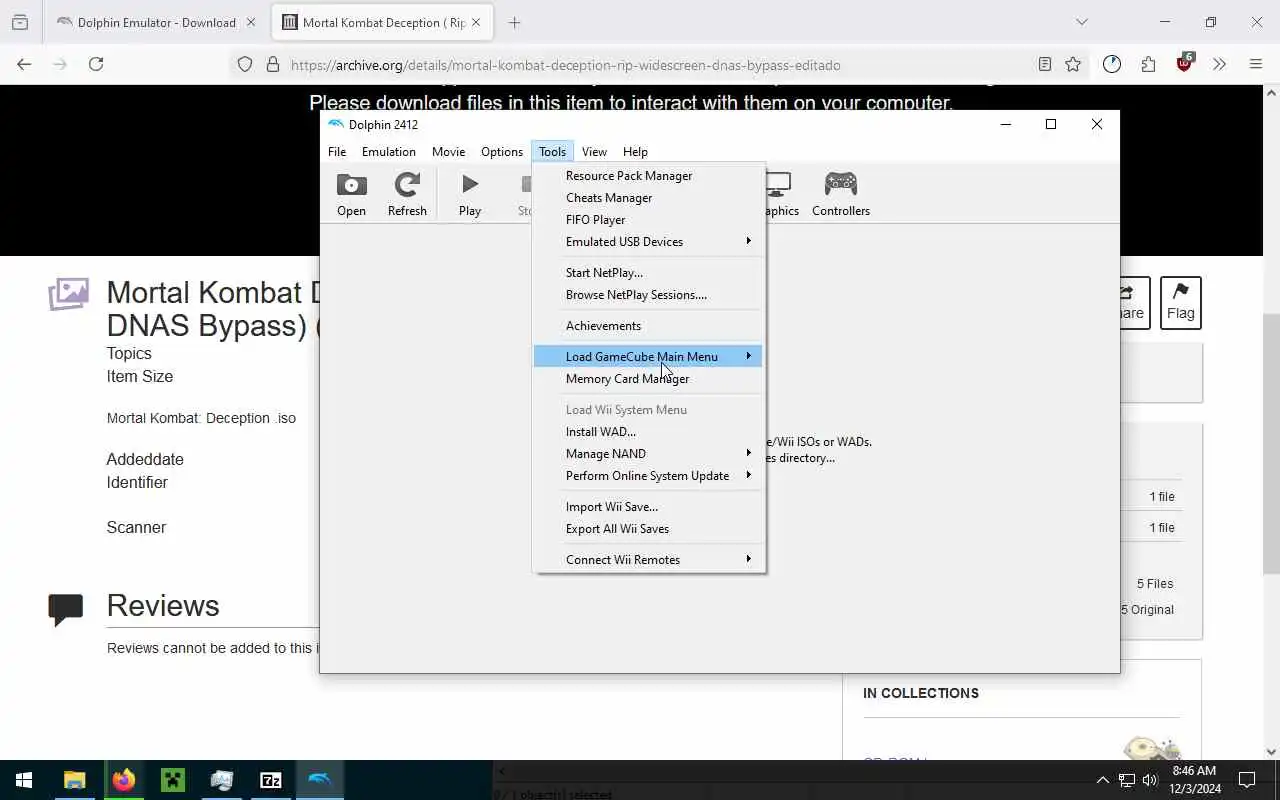Open the volume speaker tray icon
The width and height of the screenshot is (1280, 800).
(x=1150, y=780)
